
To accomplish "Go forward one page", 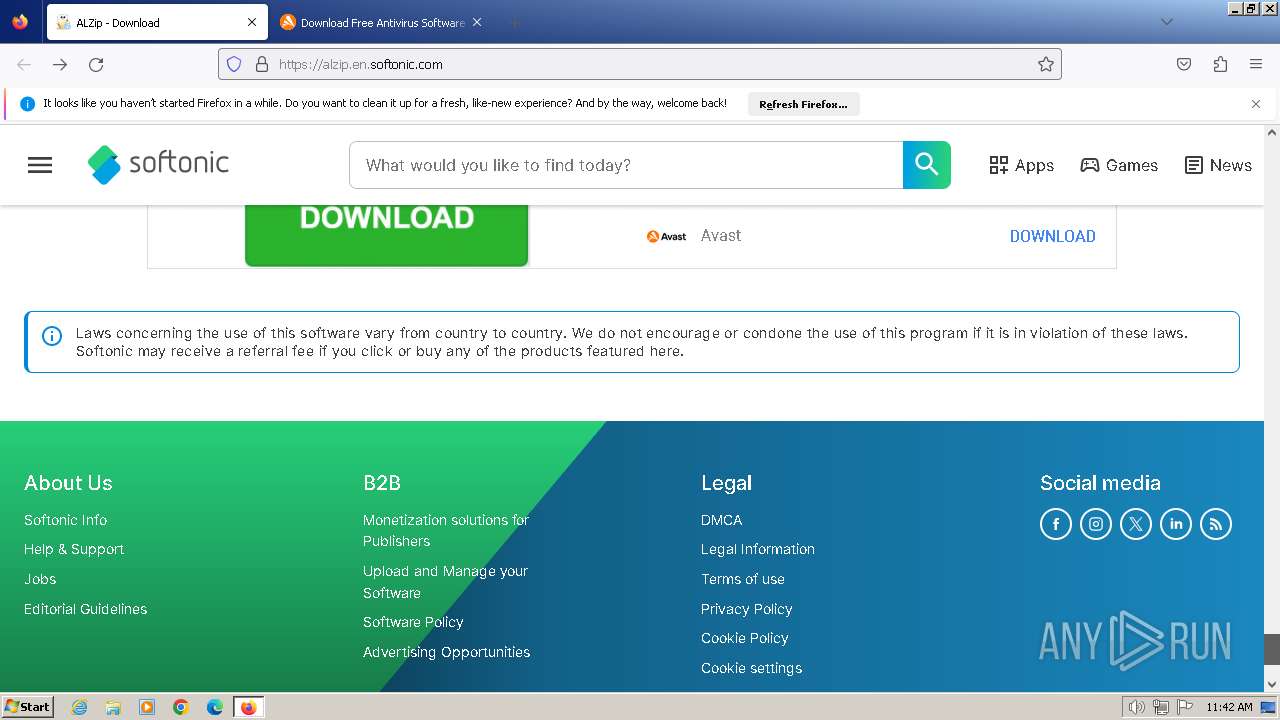I will pos(60,64).
